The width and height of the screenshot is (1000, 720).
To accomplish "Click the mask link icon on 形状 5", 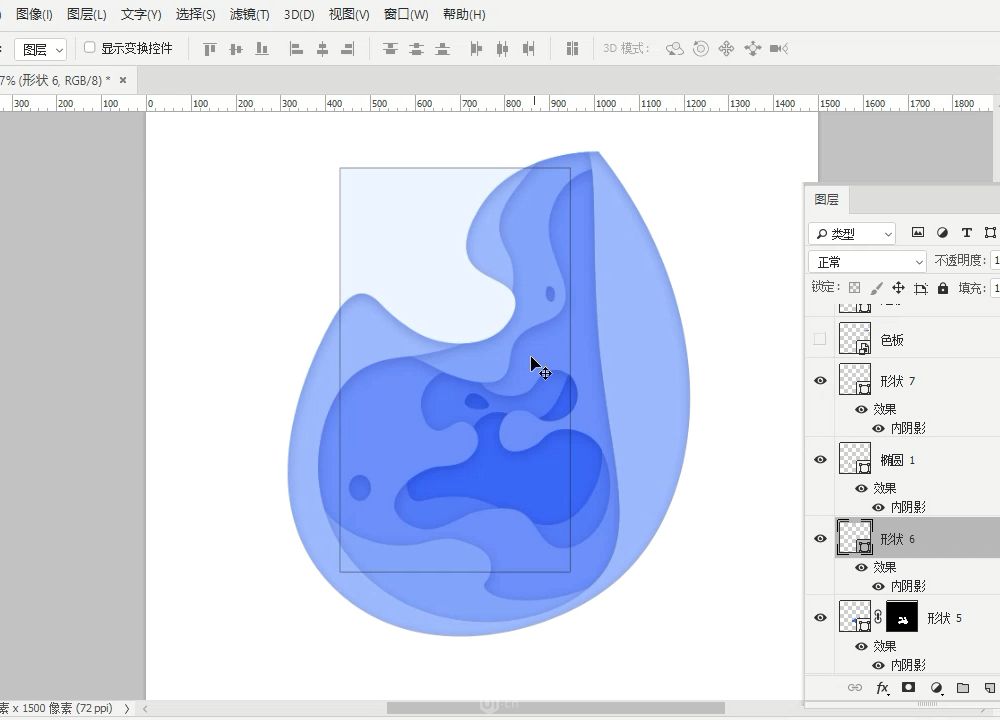I will click(878, 617).
